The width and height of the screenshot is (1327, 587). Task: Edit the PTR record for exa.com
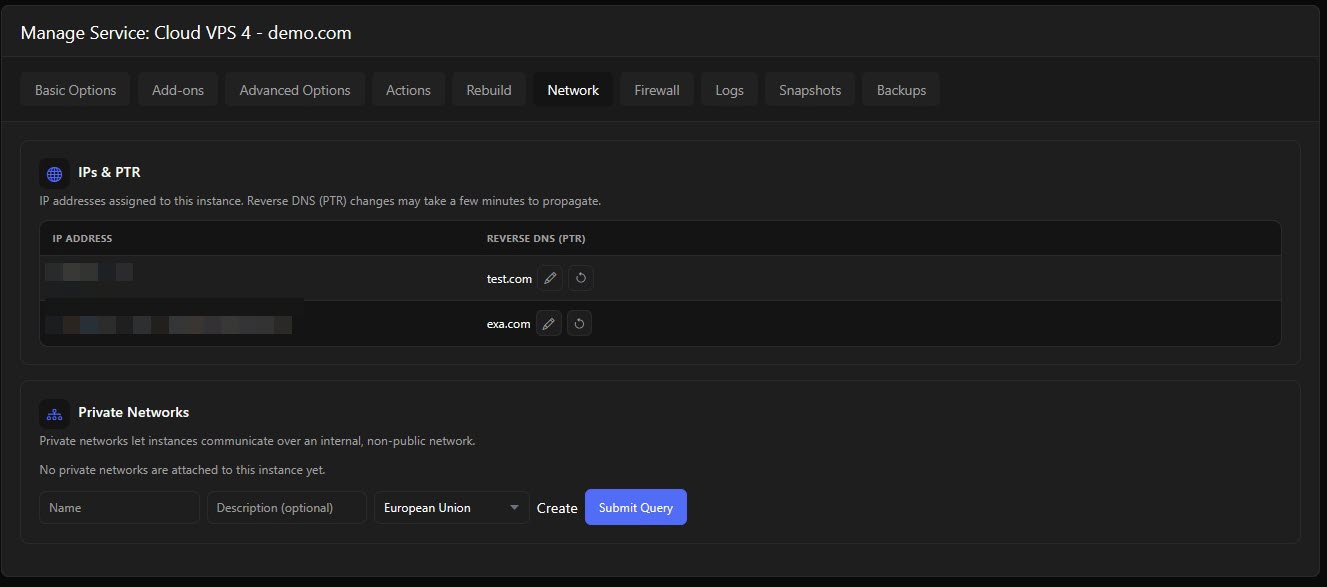tap(548, 323)
